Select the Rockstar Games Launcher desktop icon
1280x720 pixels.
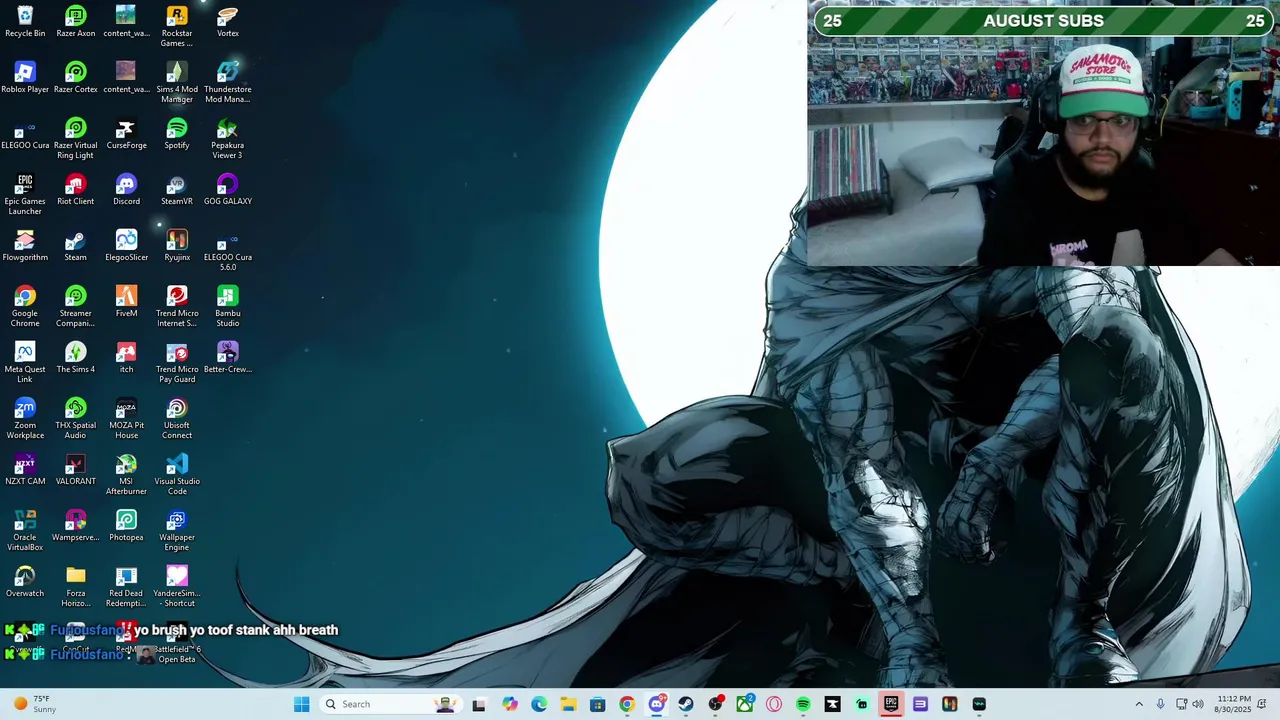177,26
